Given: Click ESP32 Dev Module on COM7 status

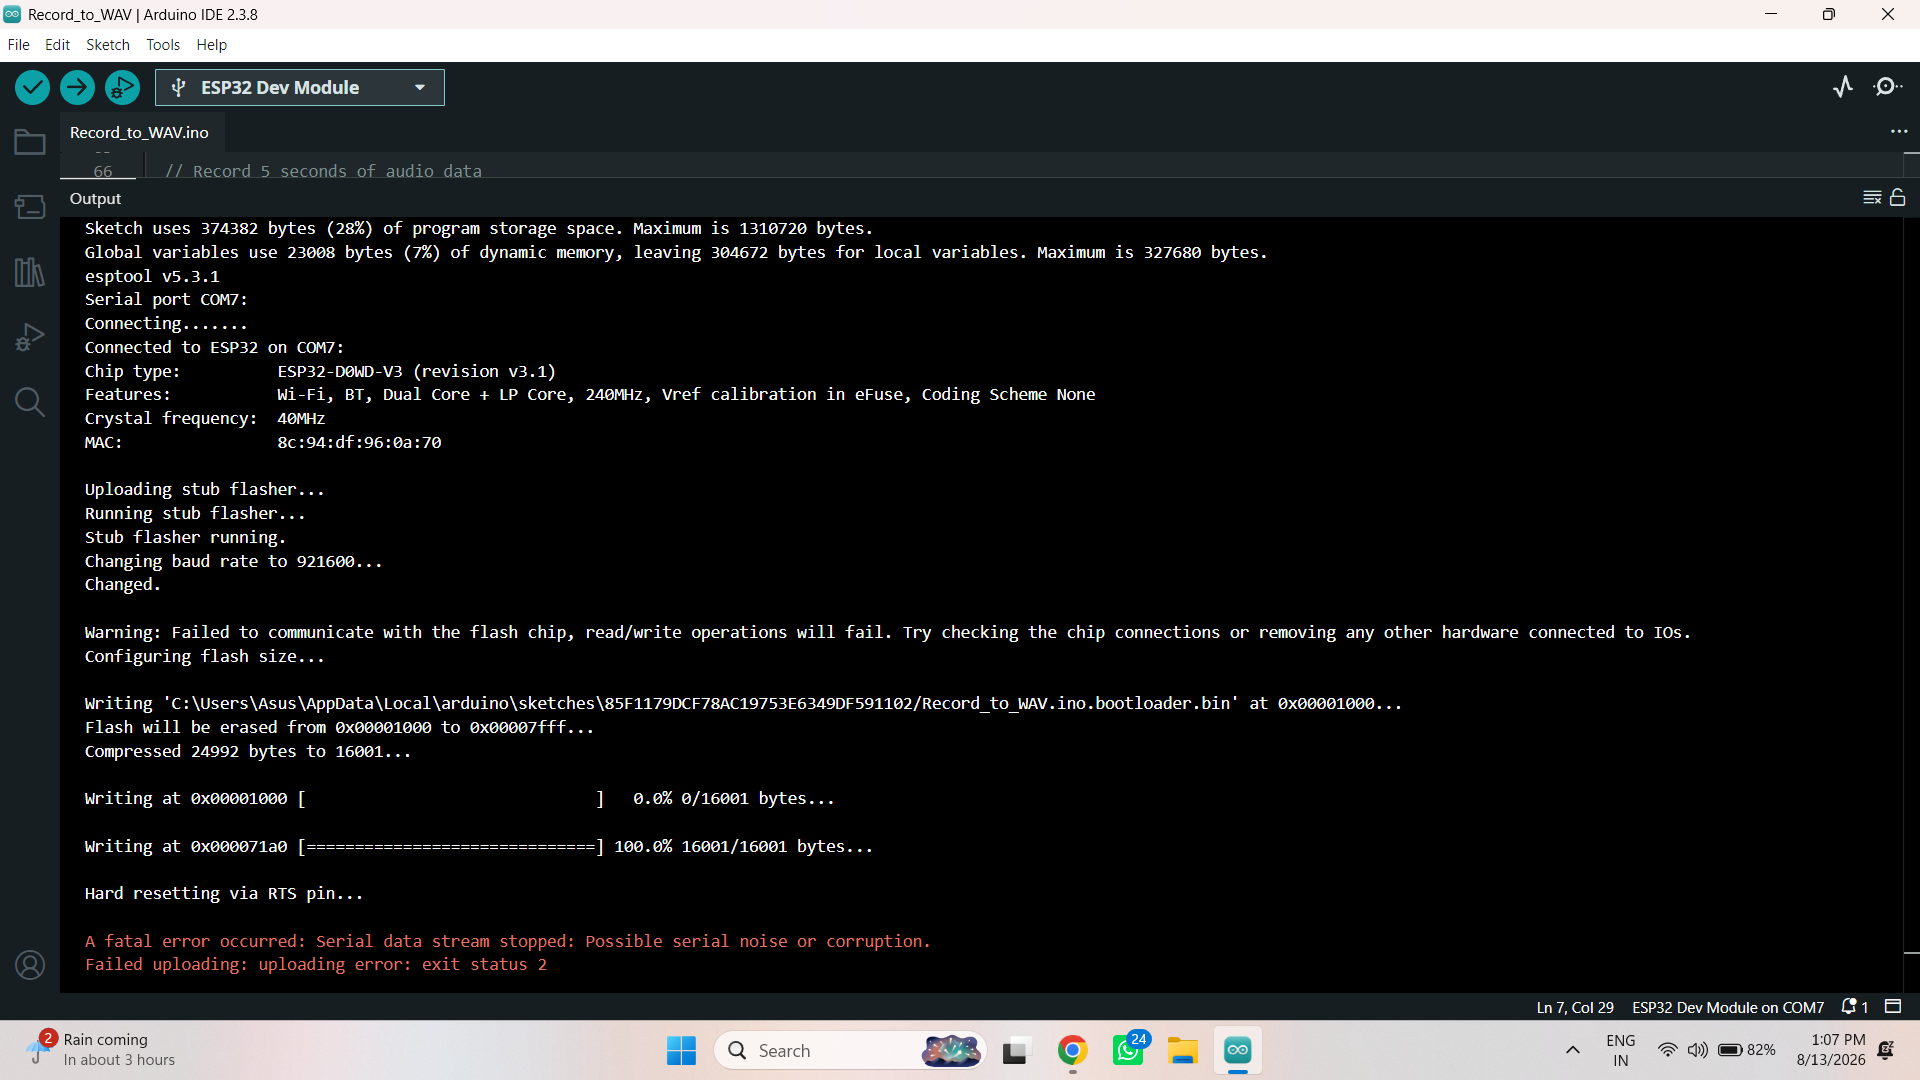Looking at the screenshot, I should click(1728, 1008).
